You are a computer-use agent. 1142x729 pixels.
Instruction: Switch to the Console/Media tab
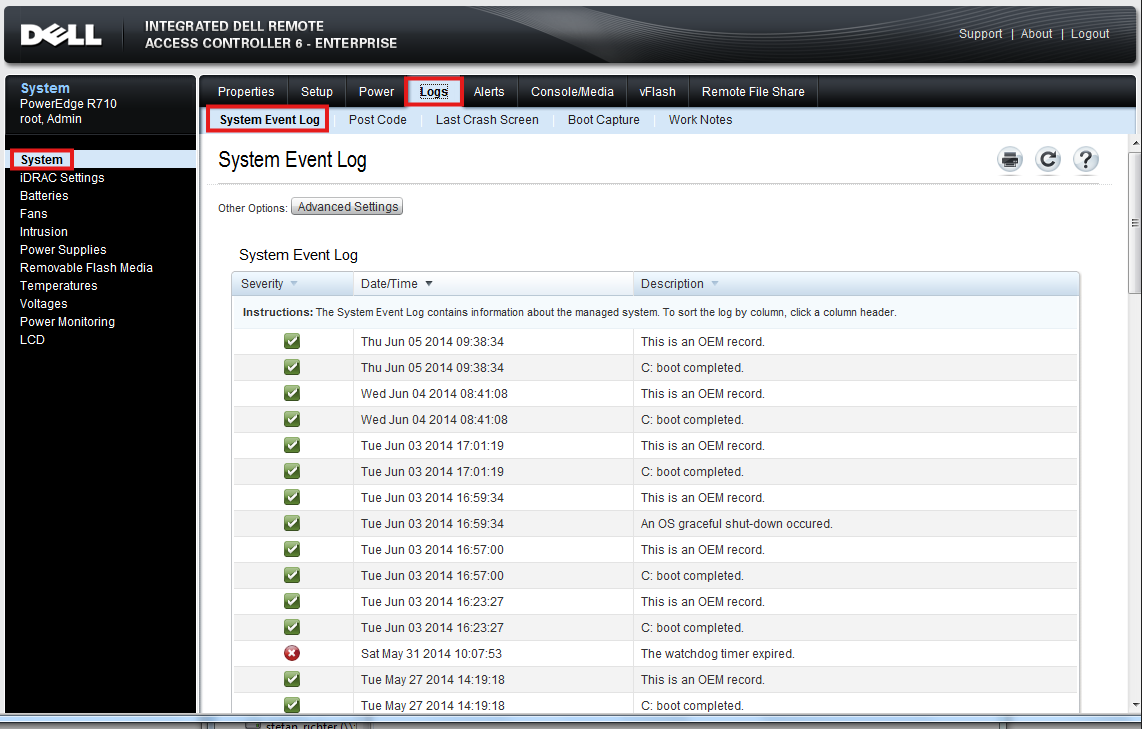572,92
